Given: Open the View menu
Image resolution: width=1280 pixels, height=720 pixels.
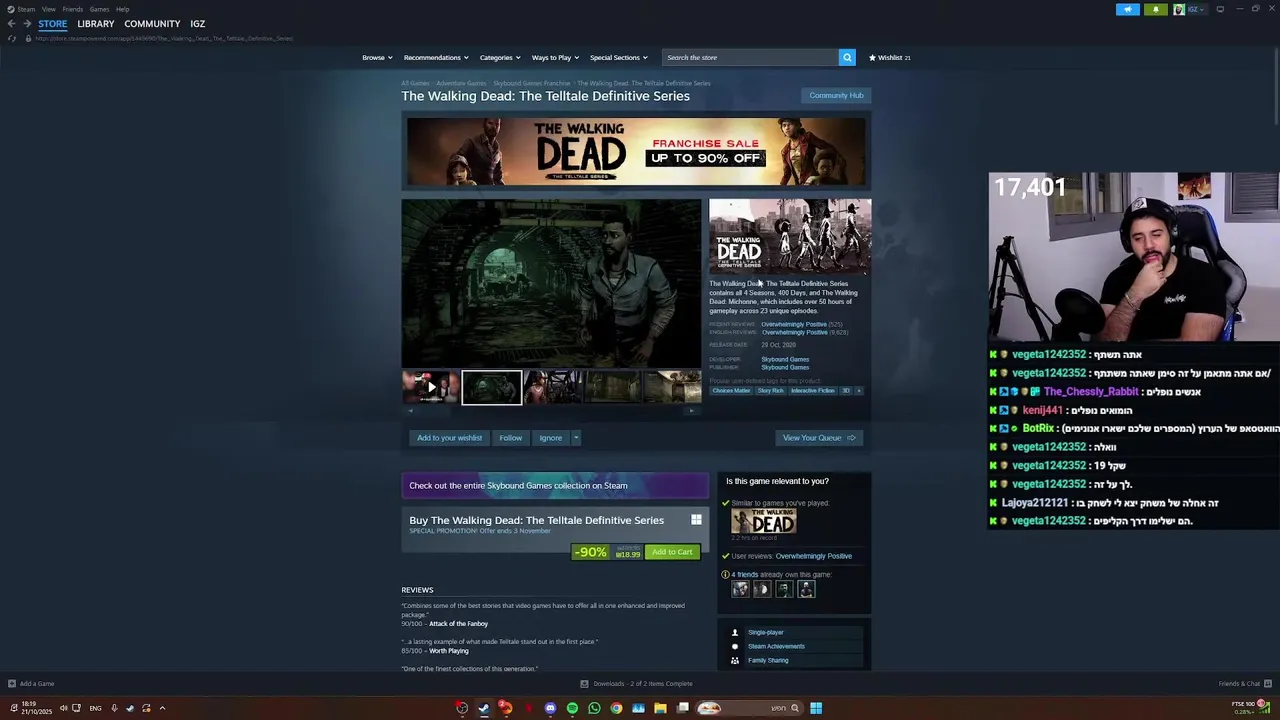Looking at the screenshot, I should tap(48, 9).
